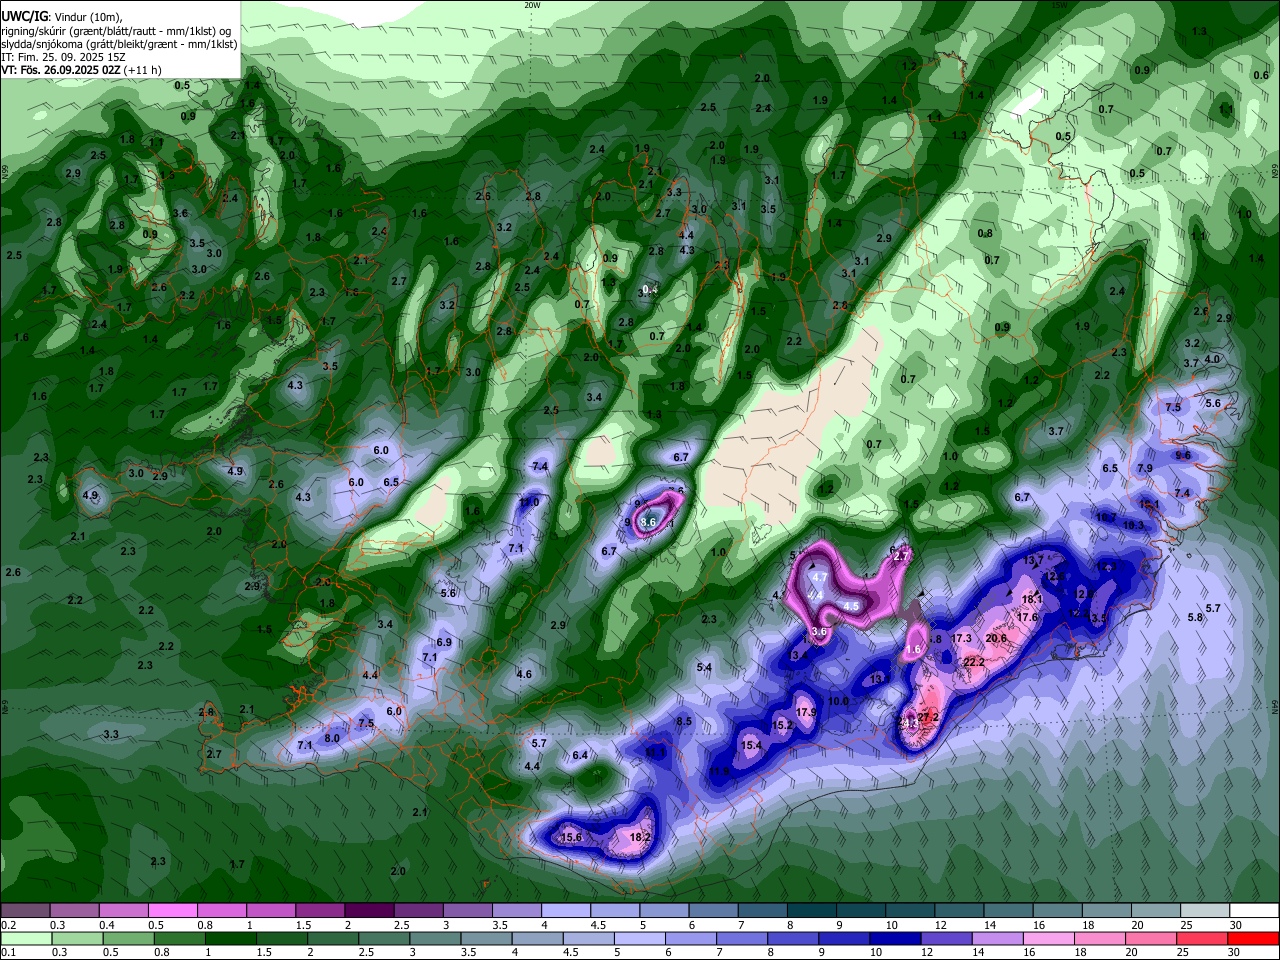The image size is (1280, 960).
Task: Click the 15.4 precipitation value on map
Action: pos(751,745)
